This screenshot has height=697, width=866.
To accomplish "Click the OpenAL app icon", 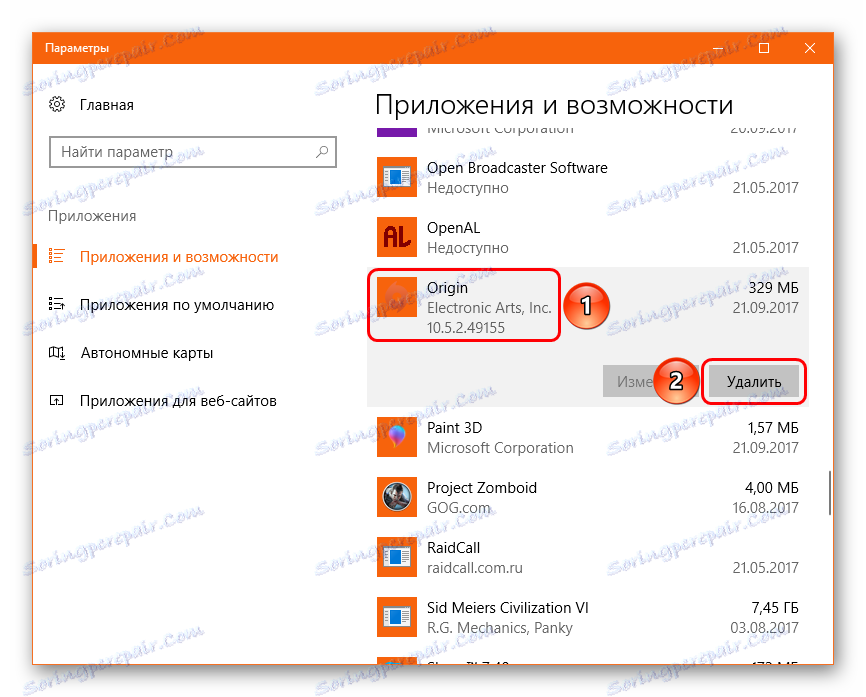I will tap(397, 237).
